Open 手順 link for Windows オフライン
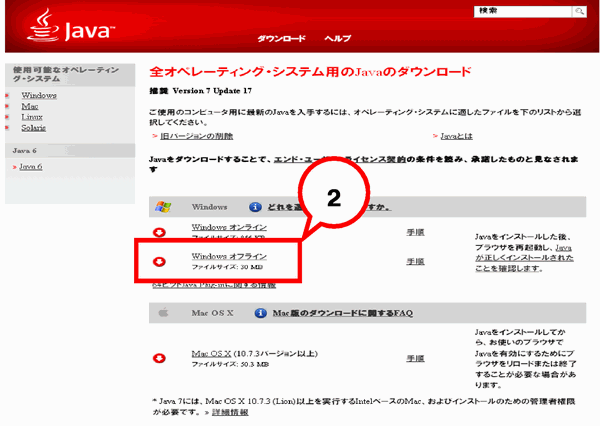The height and width of the screenshot is (426, 600). point(415,261)
